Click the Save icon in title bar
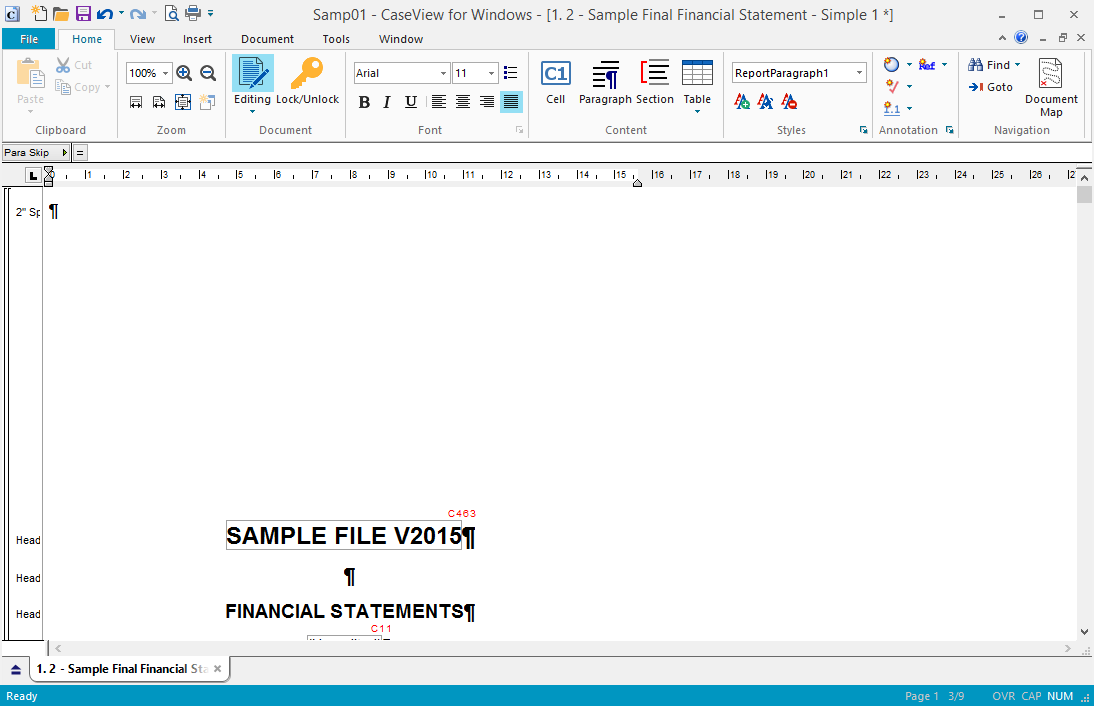Viewport: 1094px width, 706px height. point(83,13)
